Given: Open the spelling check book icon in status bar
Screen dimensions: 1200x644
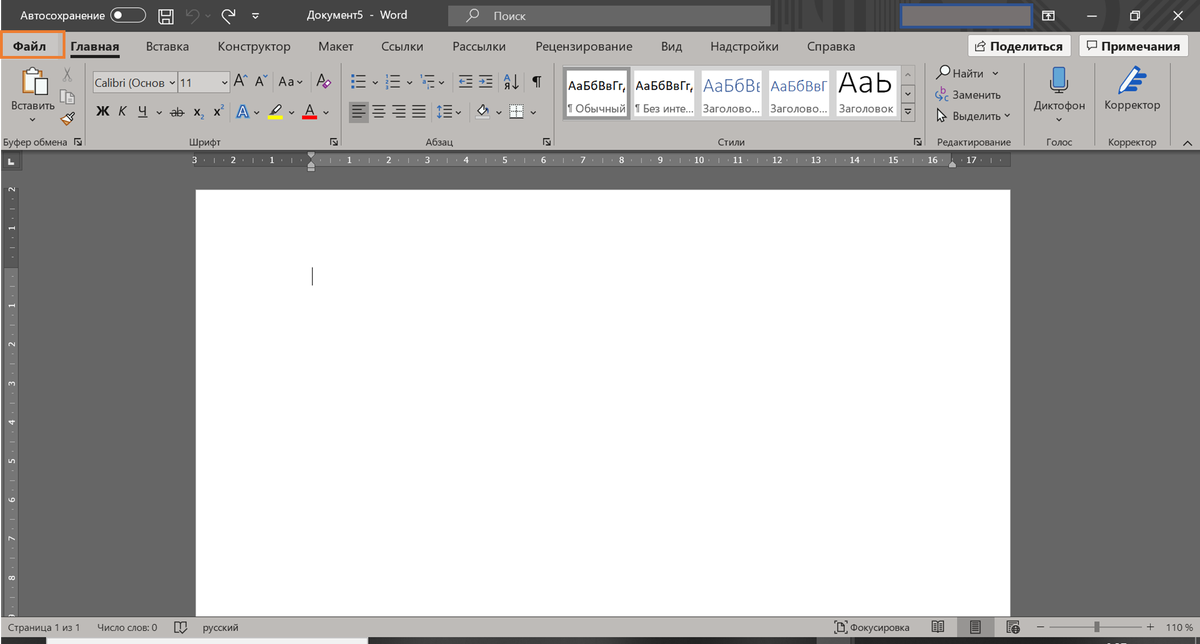Looking at the screenshot, I should click(x=181, y=627).
